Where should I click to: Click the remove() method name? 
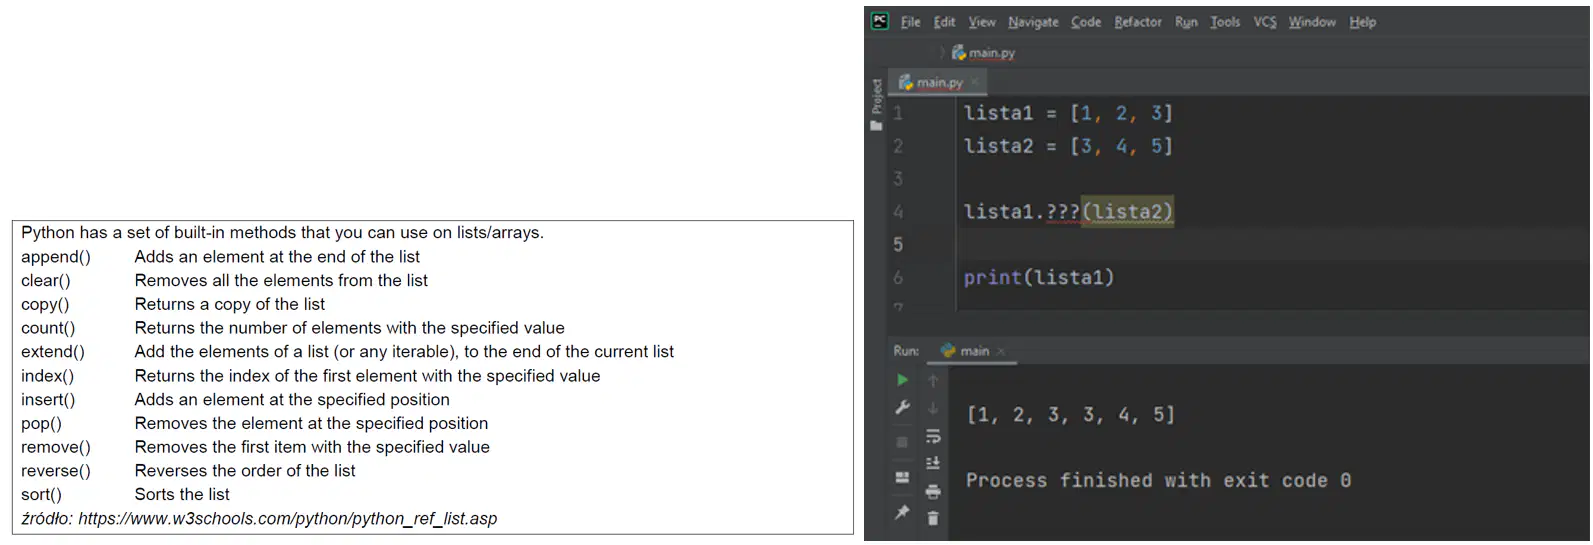(x=56, y=447)
